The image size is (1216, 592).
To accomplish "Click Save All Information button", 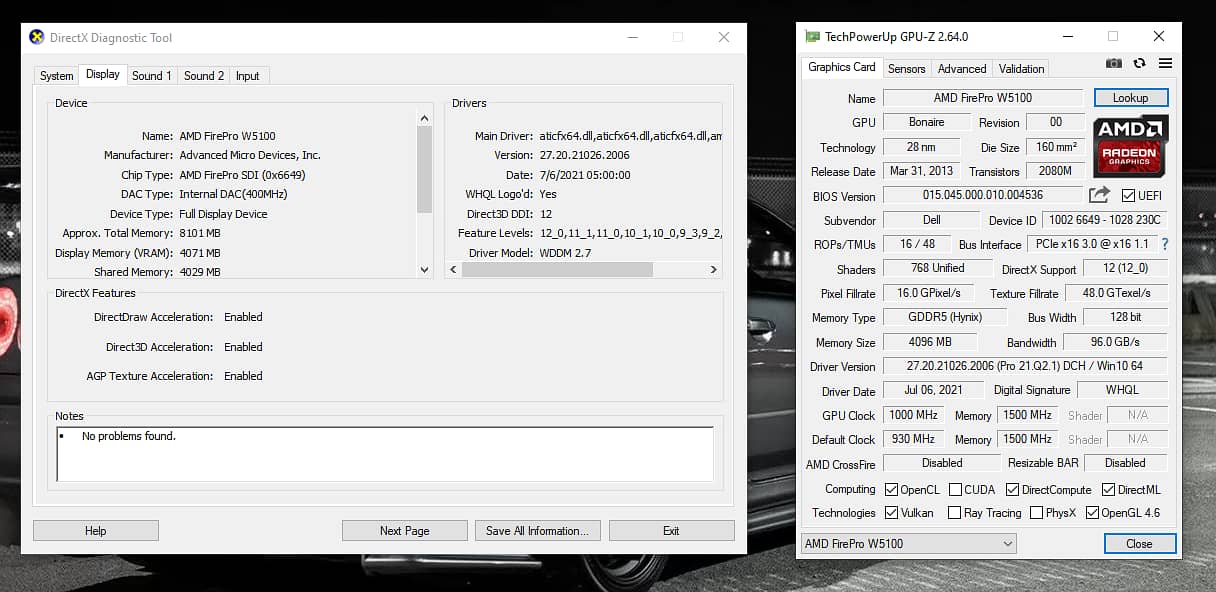I will [538, 531].
